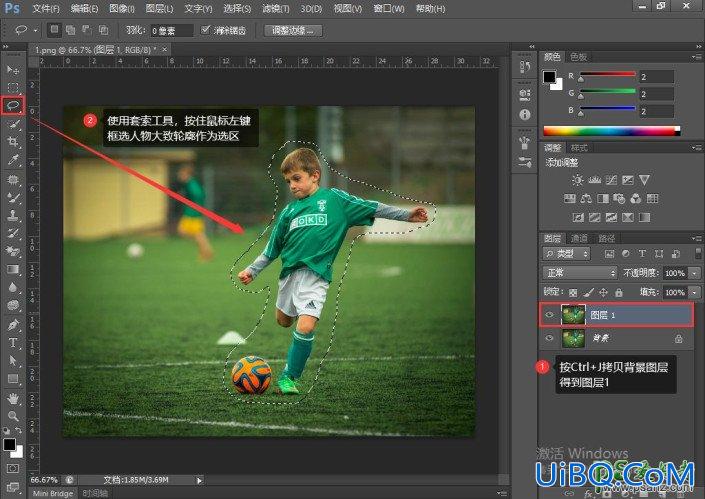This screenshot has width=705, height=499.
Task: Open the Color panel flyout menu
Action: 697,57
